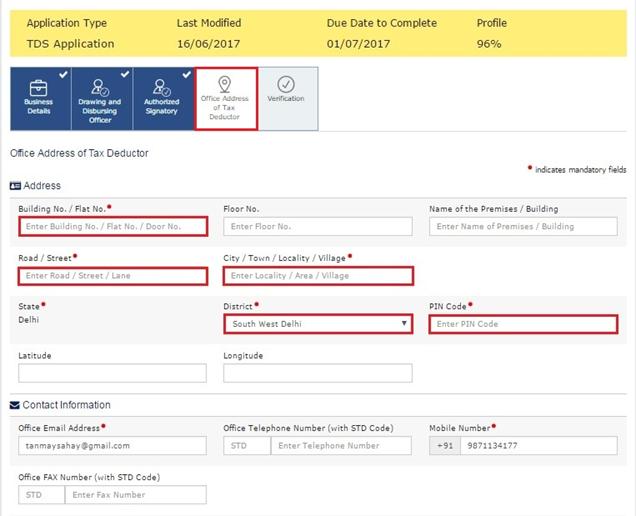636x516 pixels.
Task: Focus the City / Town / Locality field
Action: tap(318, 276)
